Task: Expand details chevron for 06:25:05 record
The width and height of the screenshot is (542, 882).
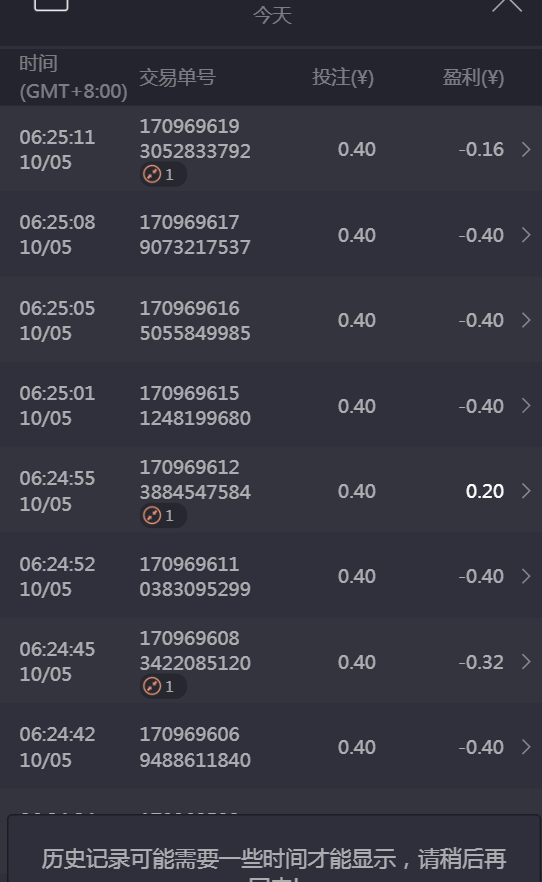Action: (x=526, y=321)
